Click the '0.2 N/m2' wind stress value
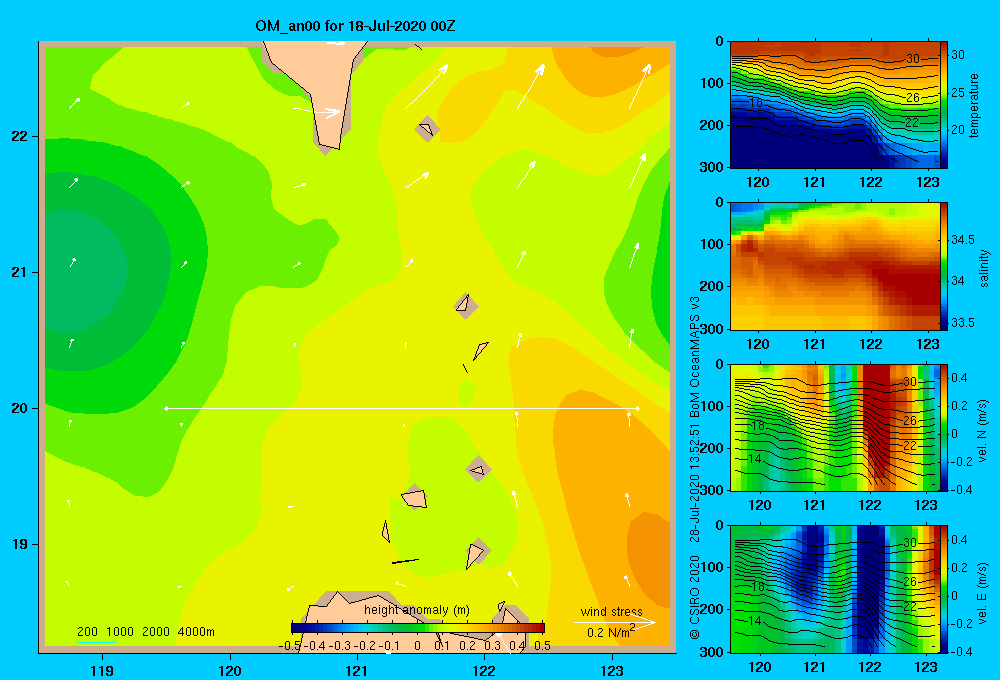The image size is (1000, 680). click(x=611, y=632)
